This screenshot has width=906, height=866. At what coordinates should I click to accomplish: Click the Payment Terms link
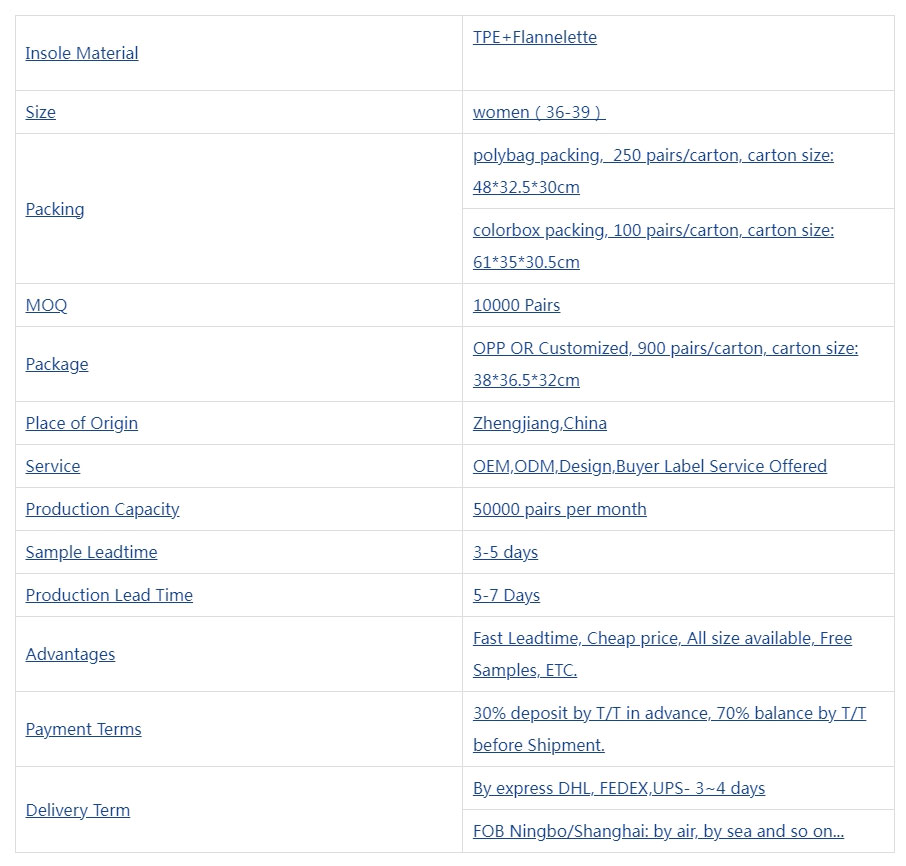click(83, 729)
